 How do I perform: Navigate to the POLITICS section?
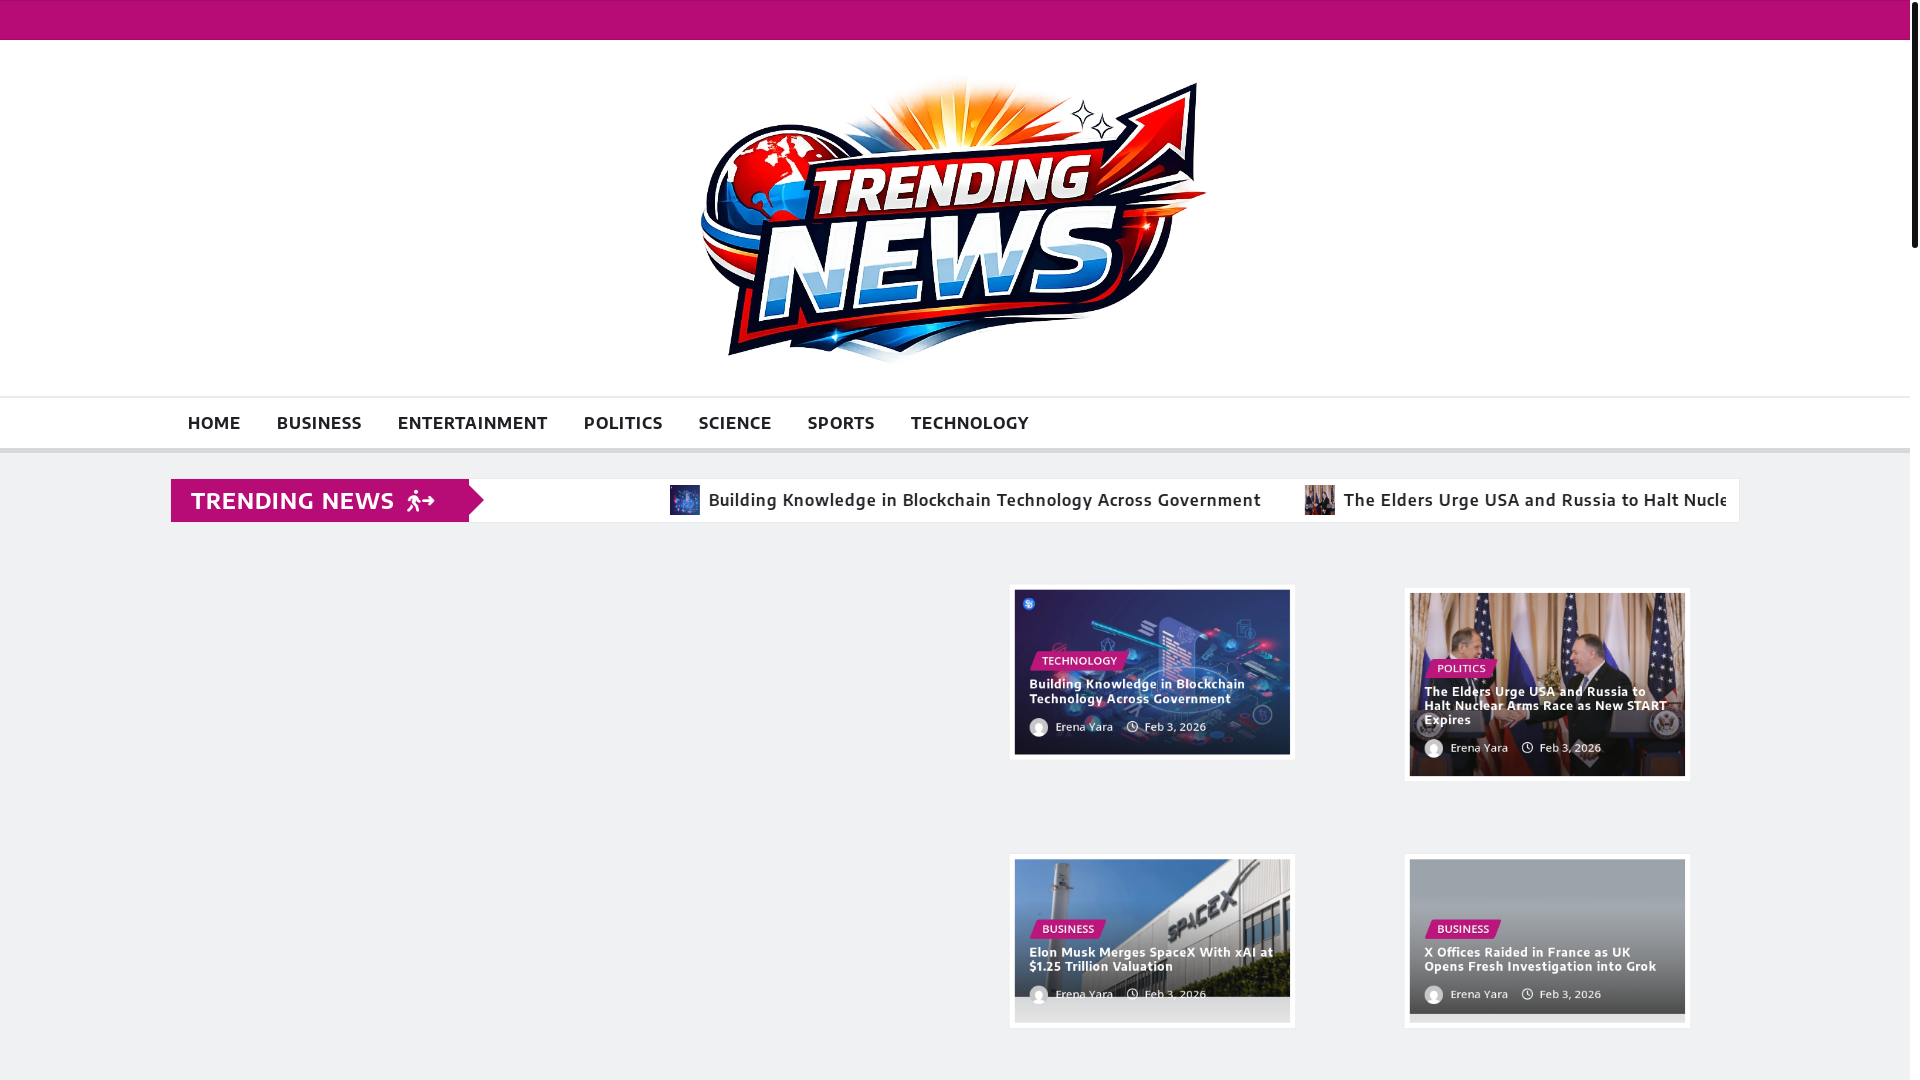tap(623, 423)
